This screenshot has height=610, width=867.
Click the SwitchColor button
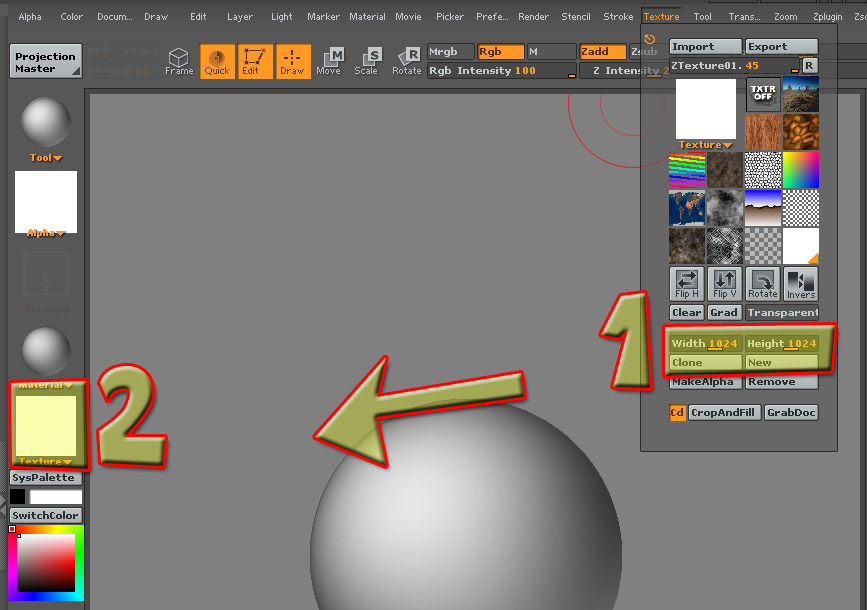tap(46, 515)
